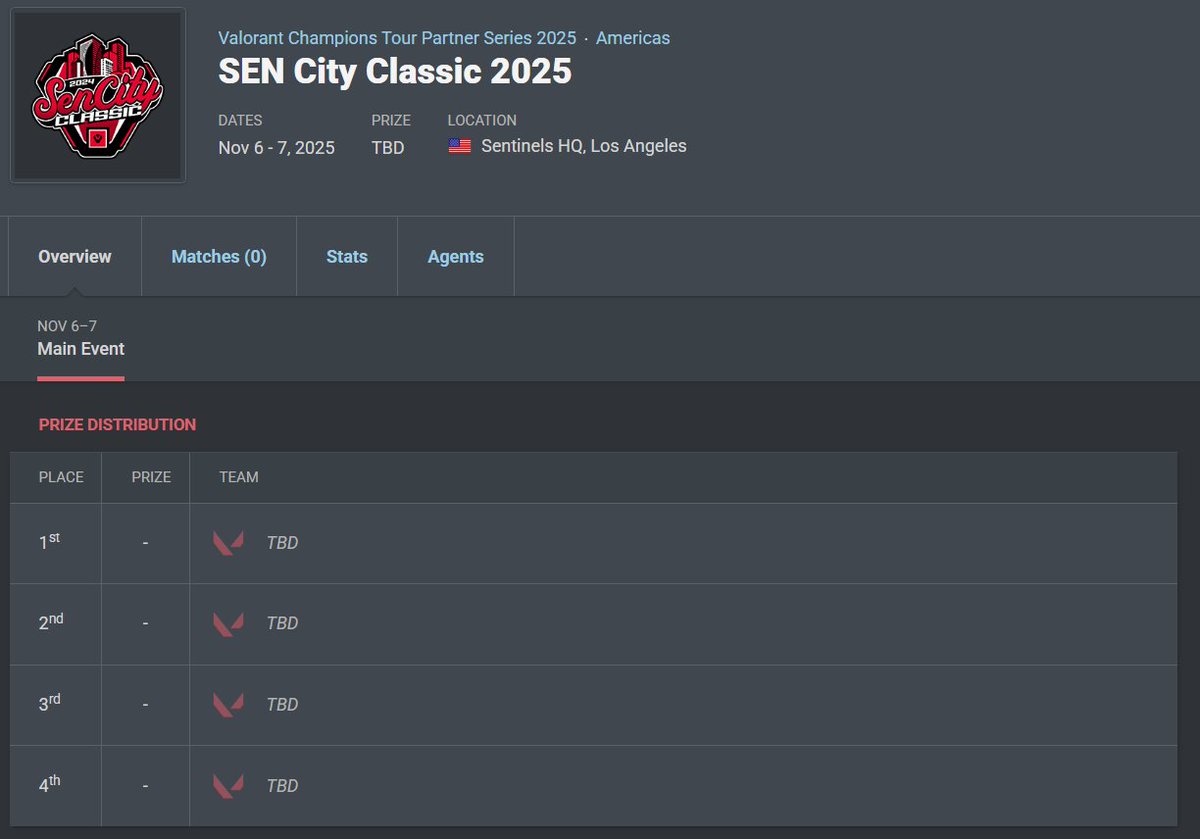Click the TBD team in 1st place
1200x839 pixels.
point(282,543)
